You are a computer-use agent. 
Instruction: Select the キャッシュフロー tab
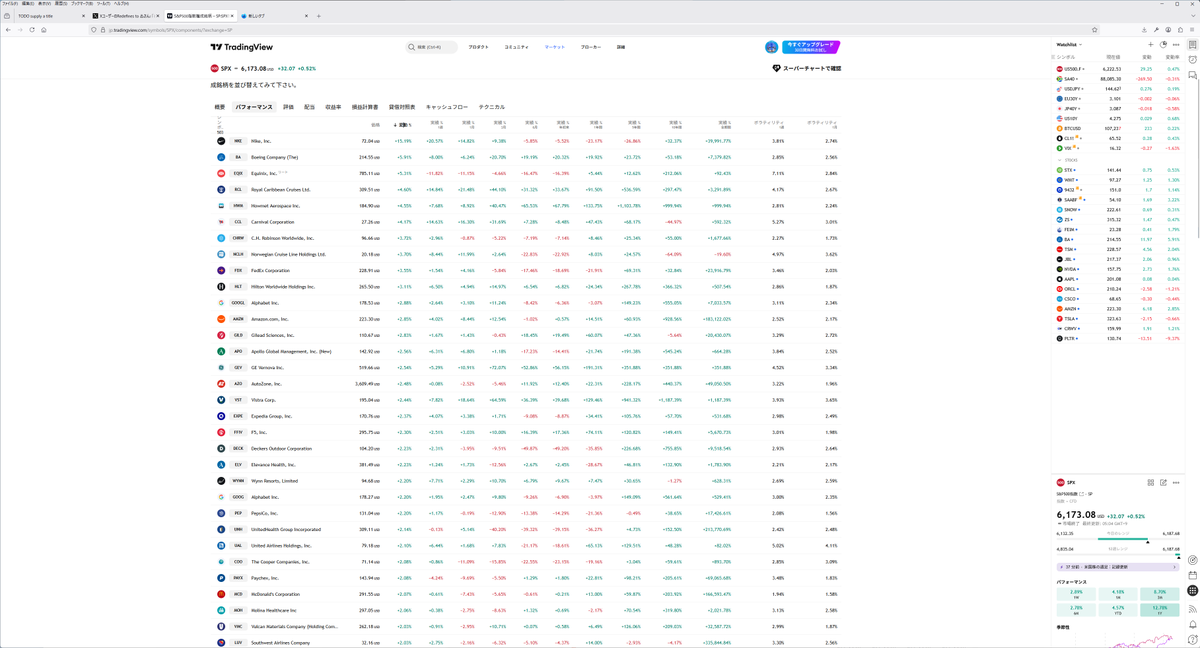[447, 107]
